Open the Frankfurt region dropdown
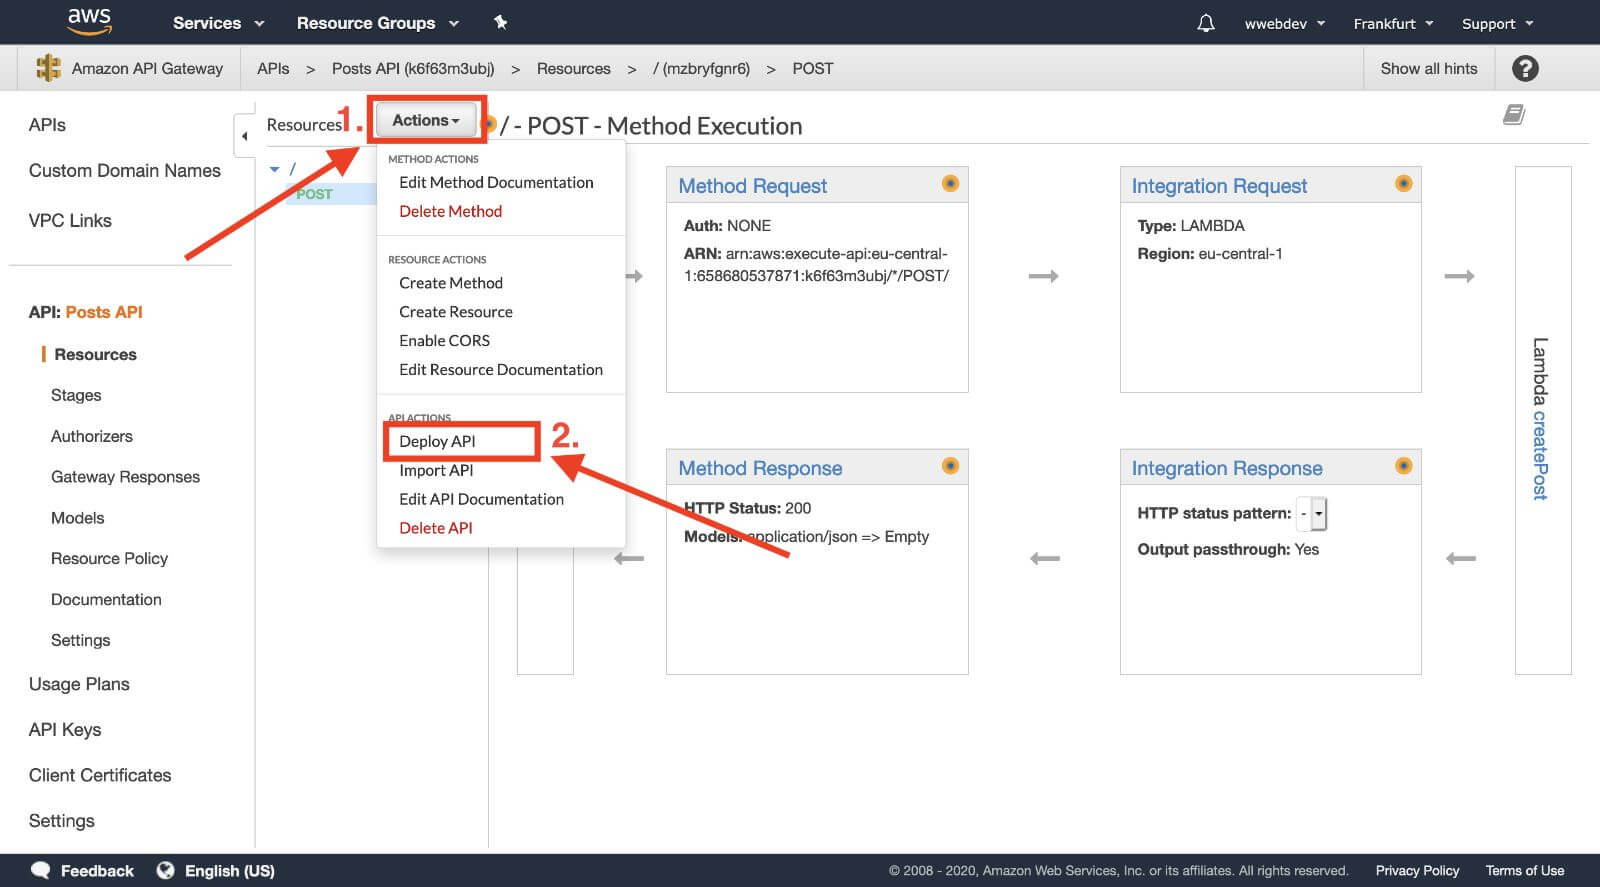Viewport: 1600px width, 887px height. click(1393, 23)
